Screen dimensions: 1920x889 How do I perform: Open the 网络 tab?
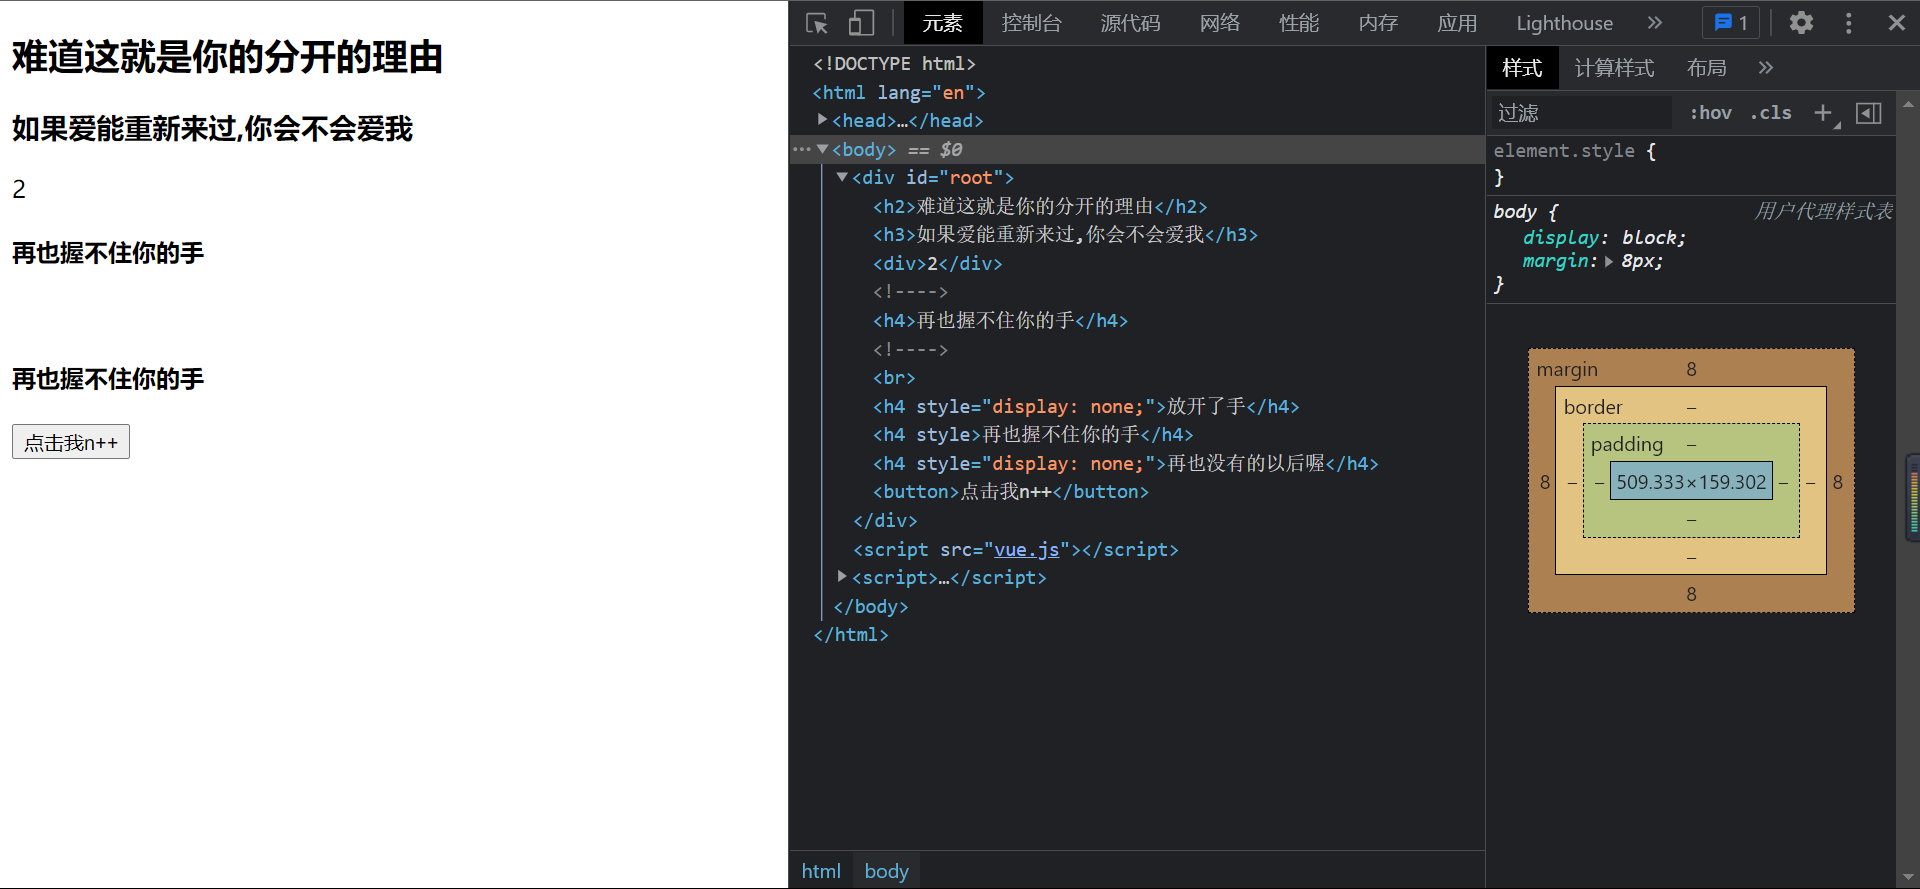tap(1220, 23)
